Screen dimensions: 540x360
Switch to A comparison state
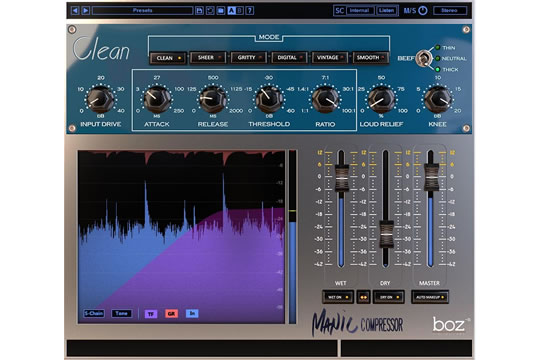pos(231,11)
